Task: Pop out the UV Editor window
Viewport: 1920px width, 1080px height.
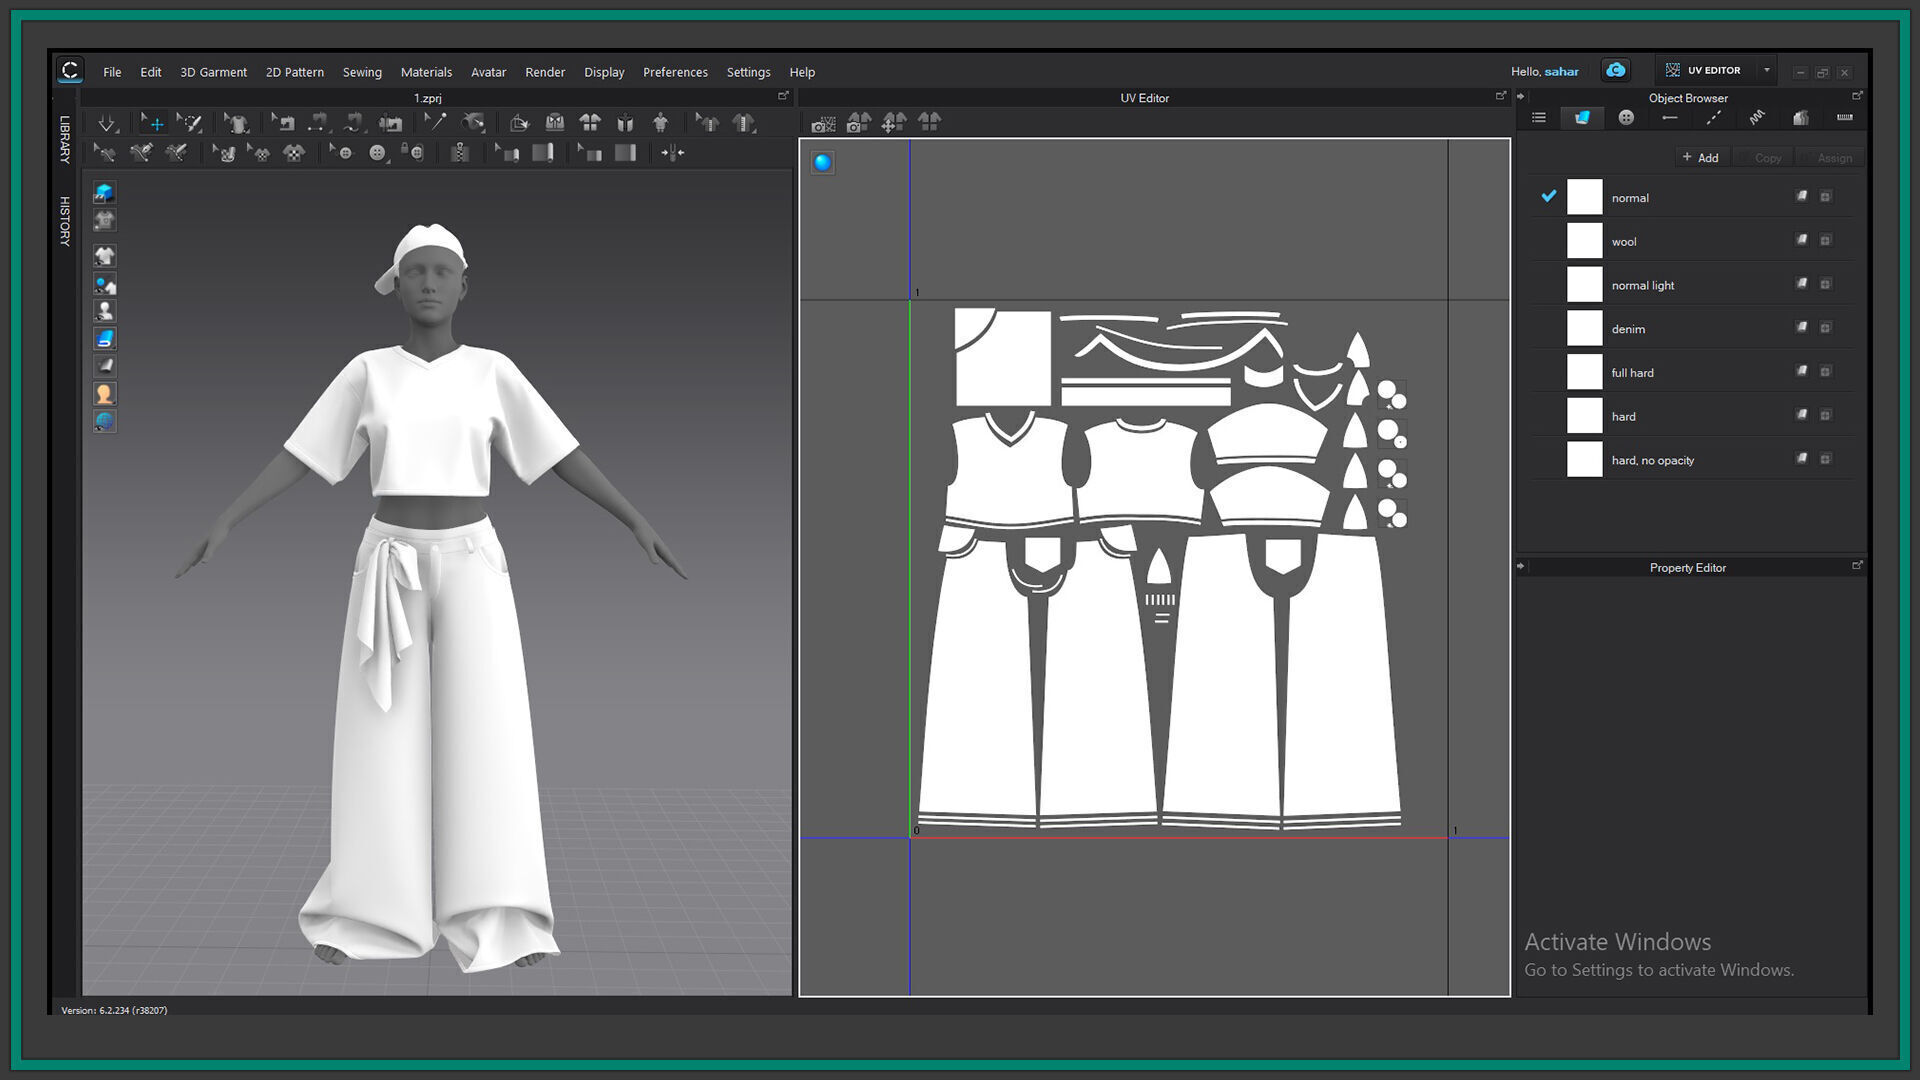Action: click(x=1500, y=96)
